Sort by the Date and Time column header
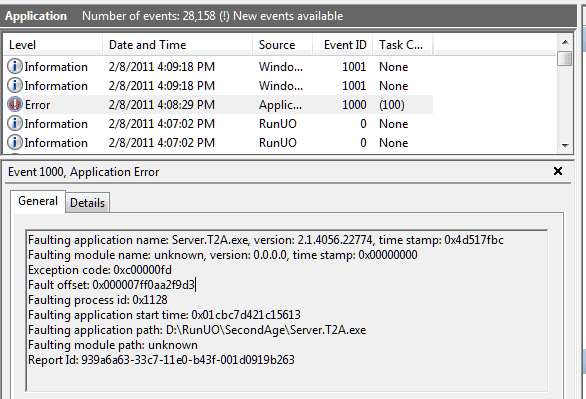Screen dimensions: 586x399 (178, 45)
